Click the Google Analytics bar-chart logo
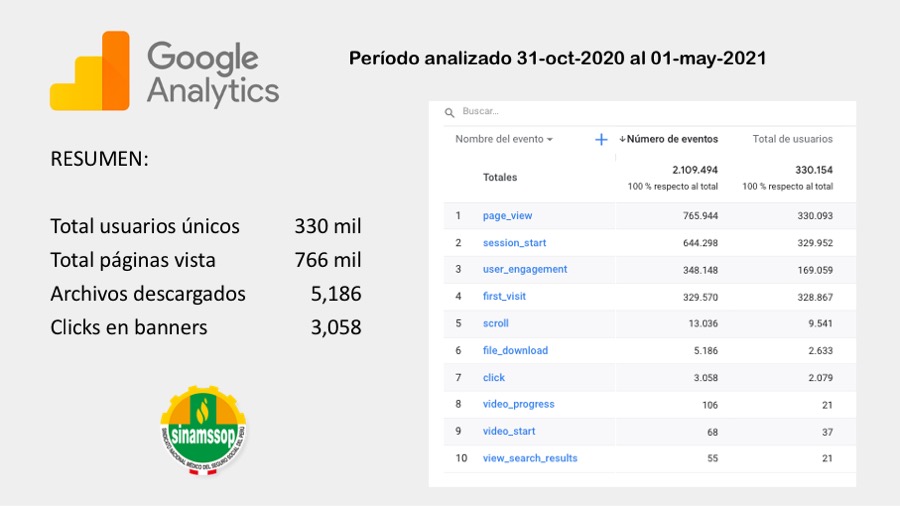900x506 pixels. click(x=90, y=71)
